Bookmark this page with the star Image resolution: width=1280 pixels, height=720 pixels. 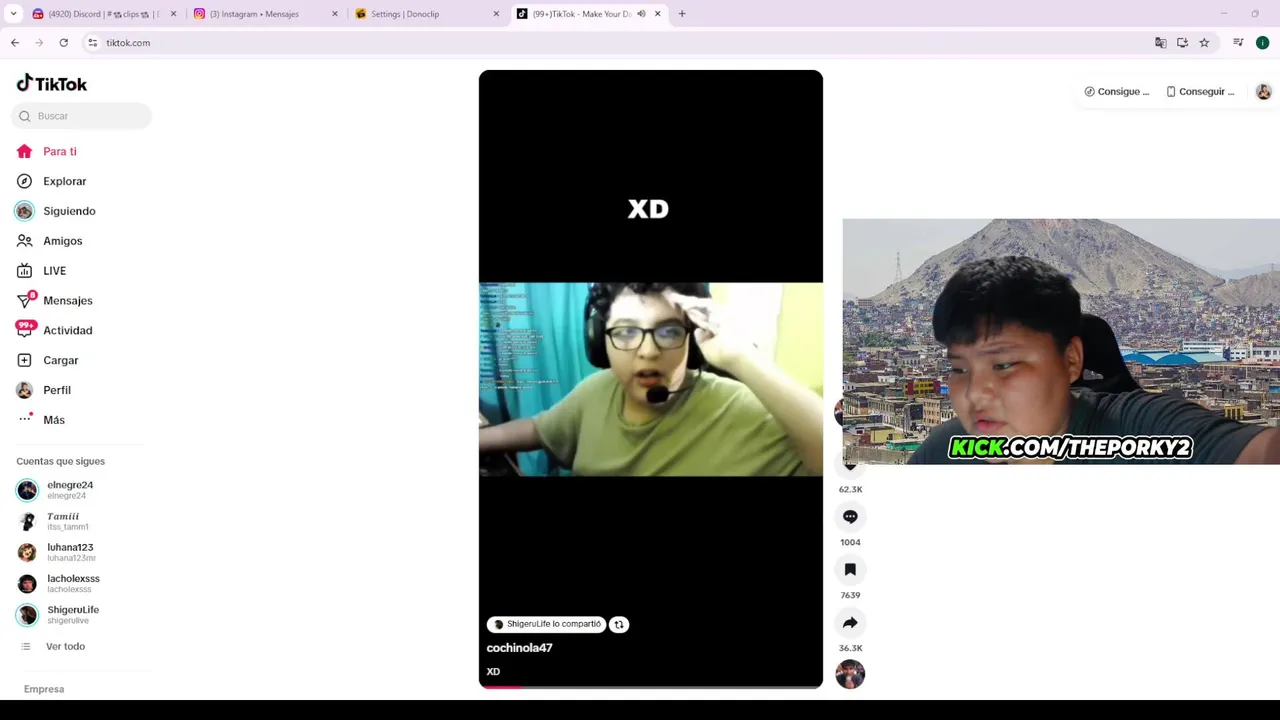(1204, 43)
